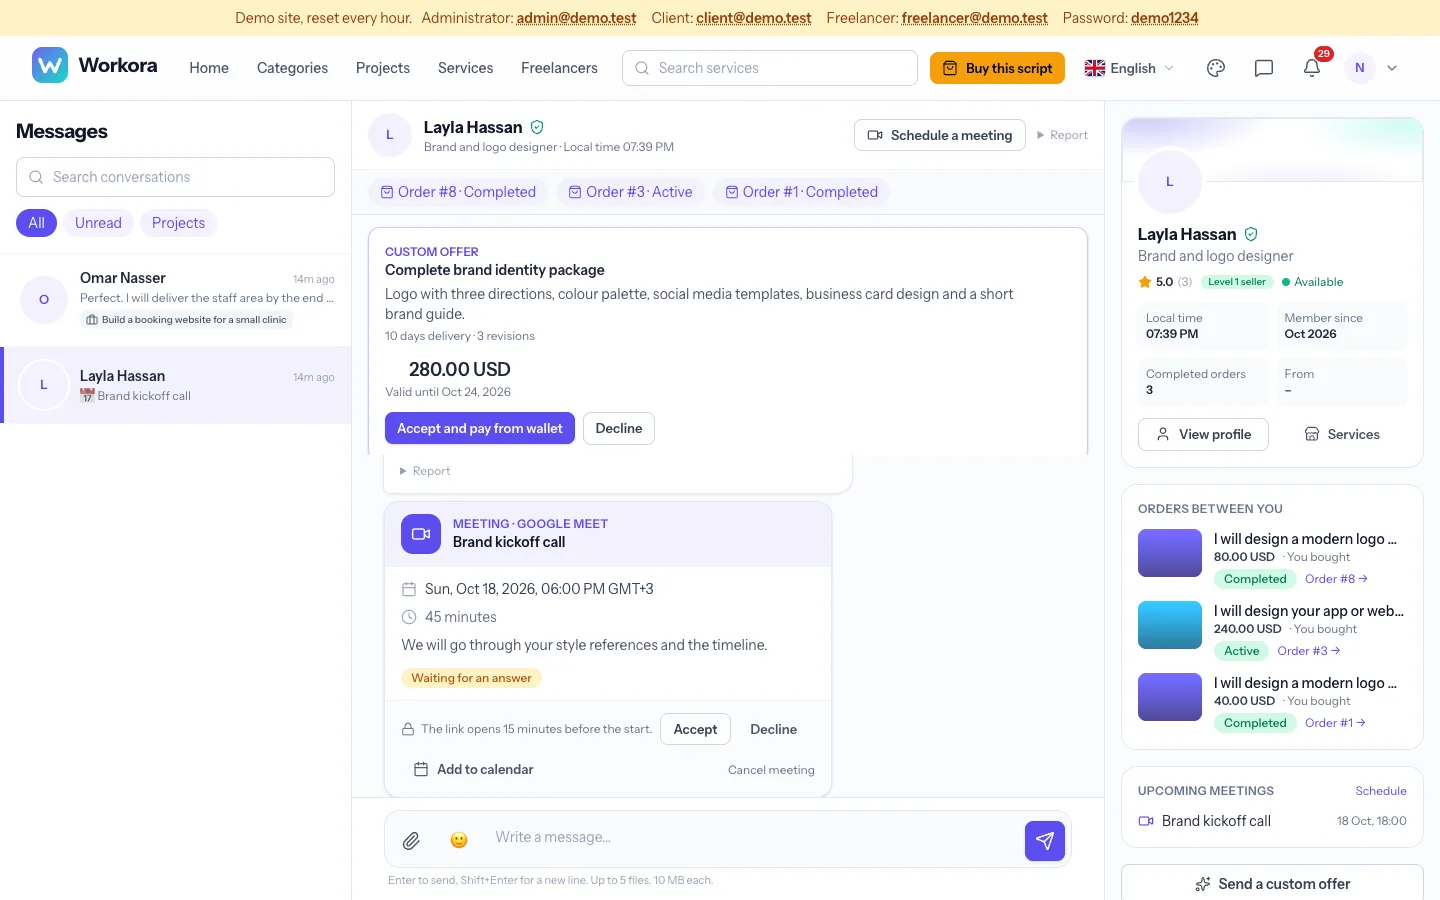Click Schedule link in Upcoming meetings
Image resolution: width=1440 pixels, height=900 pixels.
coord(1381,791)
